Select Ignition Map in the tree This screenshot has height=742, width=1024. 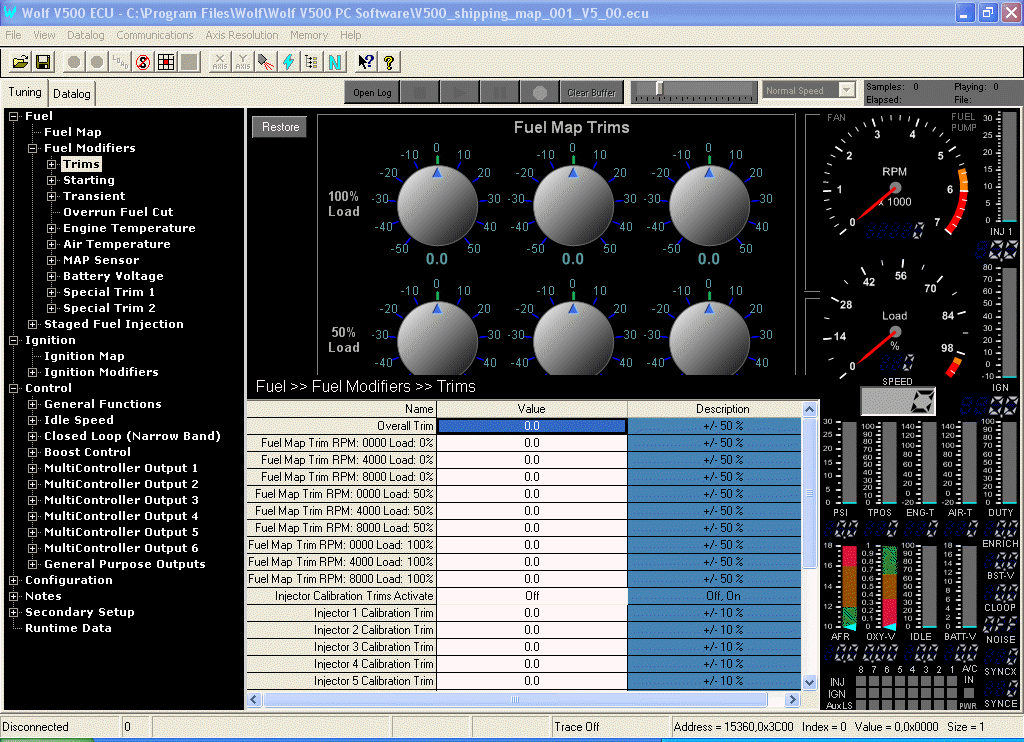pyautogui.click(x=84, y=356)
